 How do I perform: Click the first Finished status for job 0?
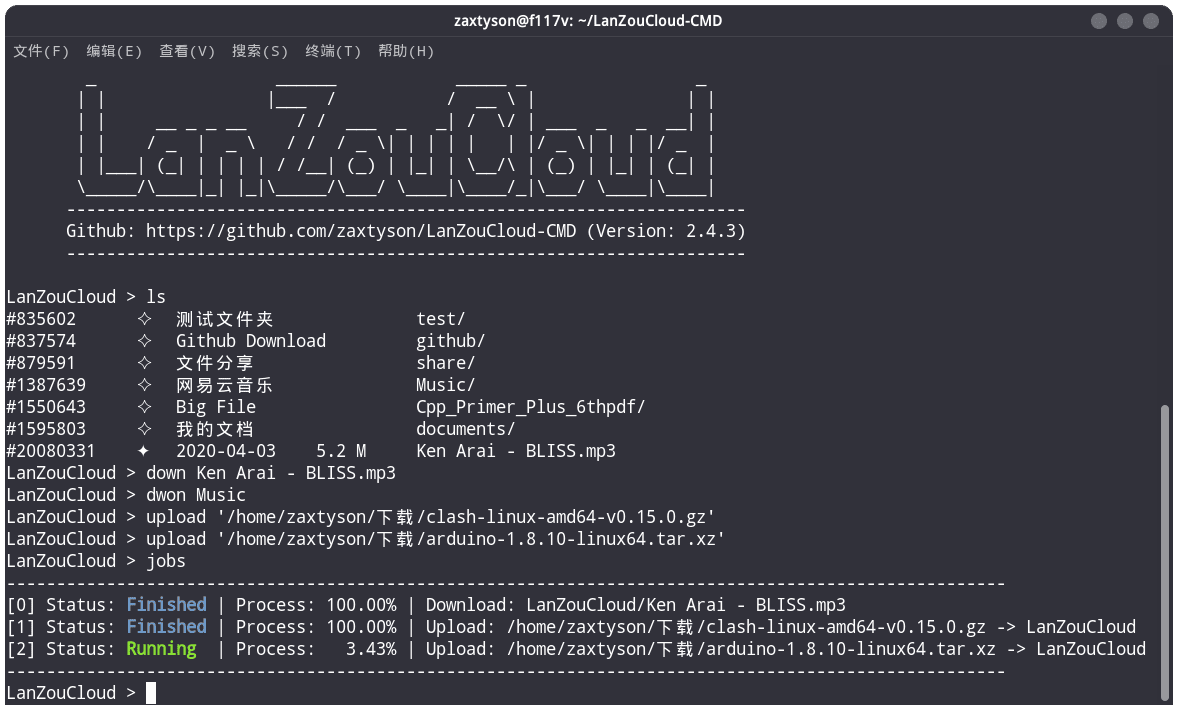point(167,605)
